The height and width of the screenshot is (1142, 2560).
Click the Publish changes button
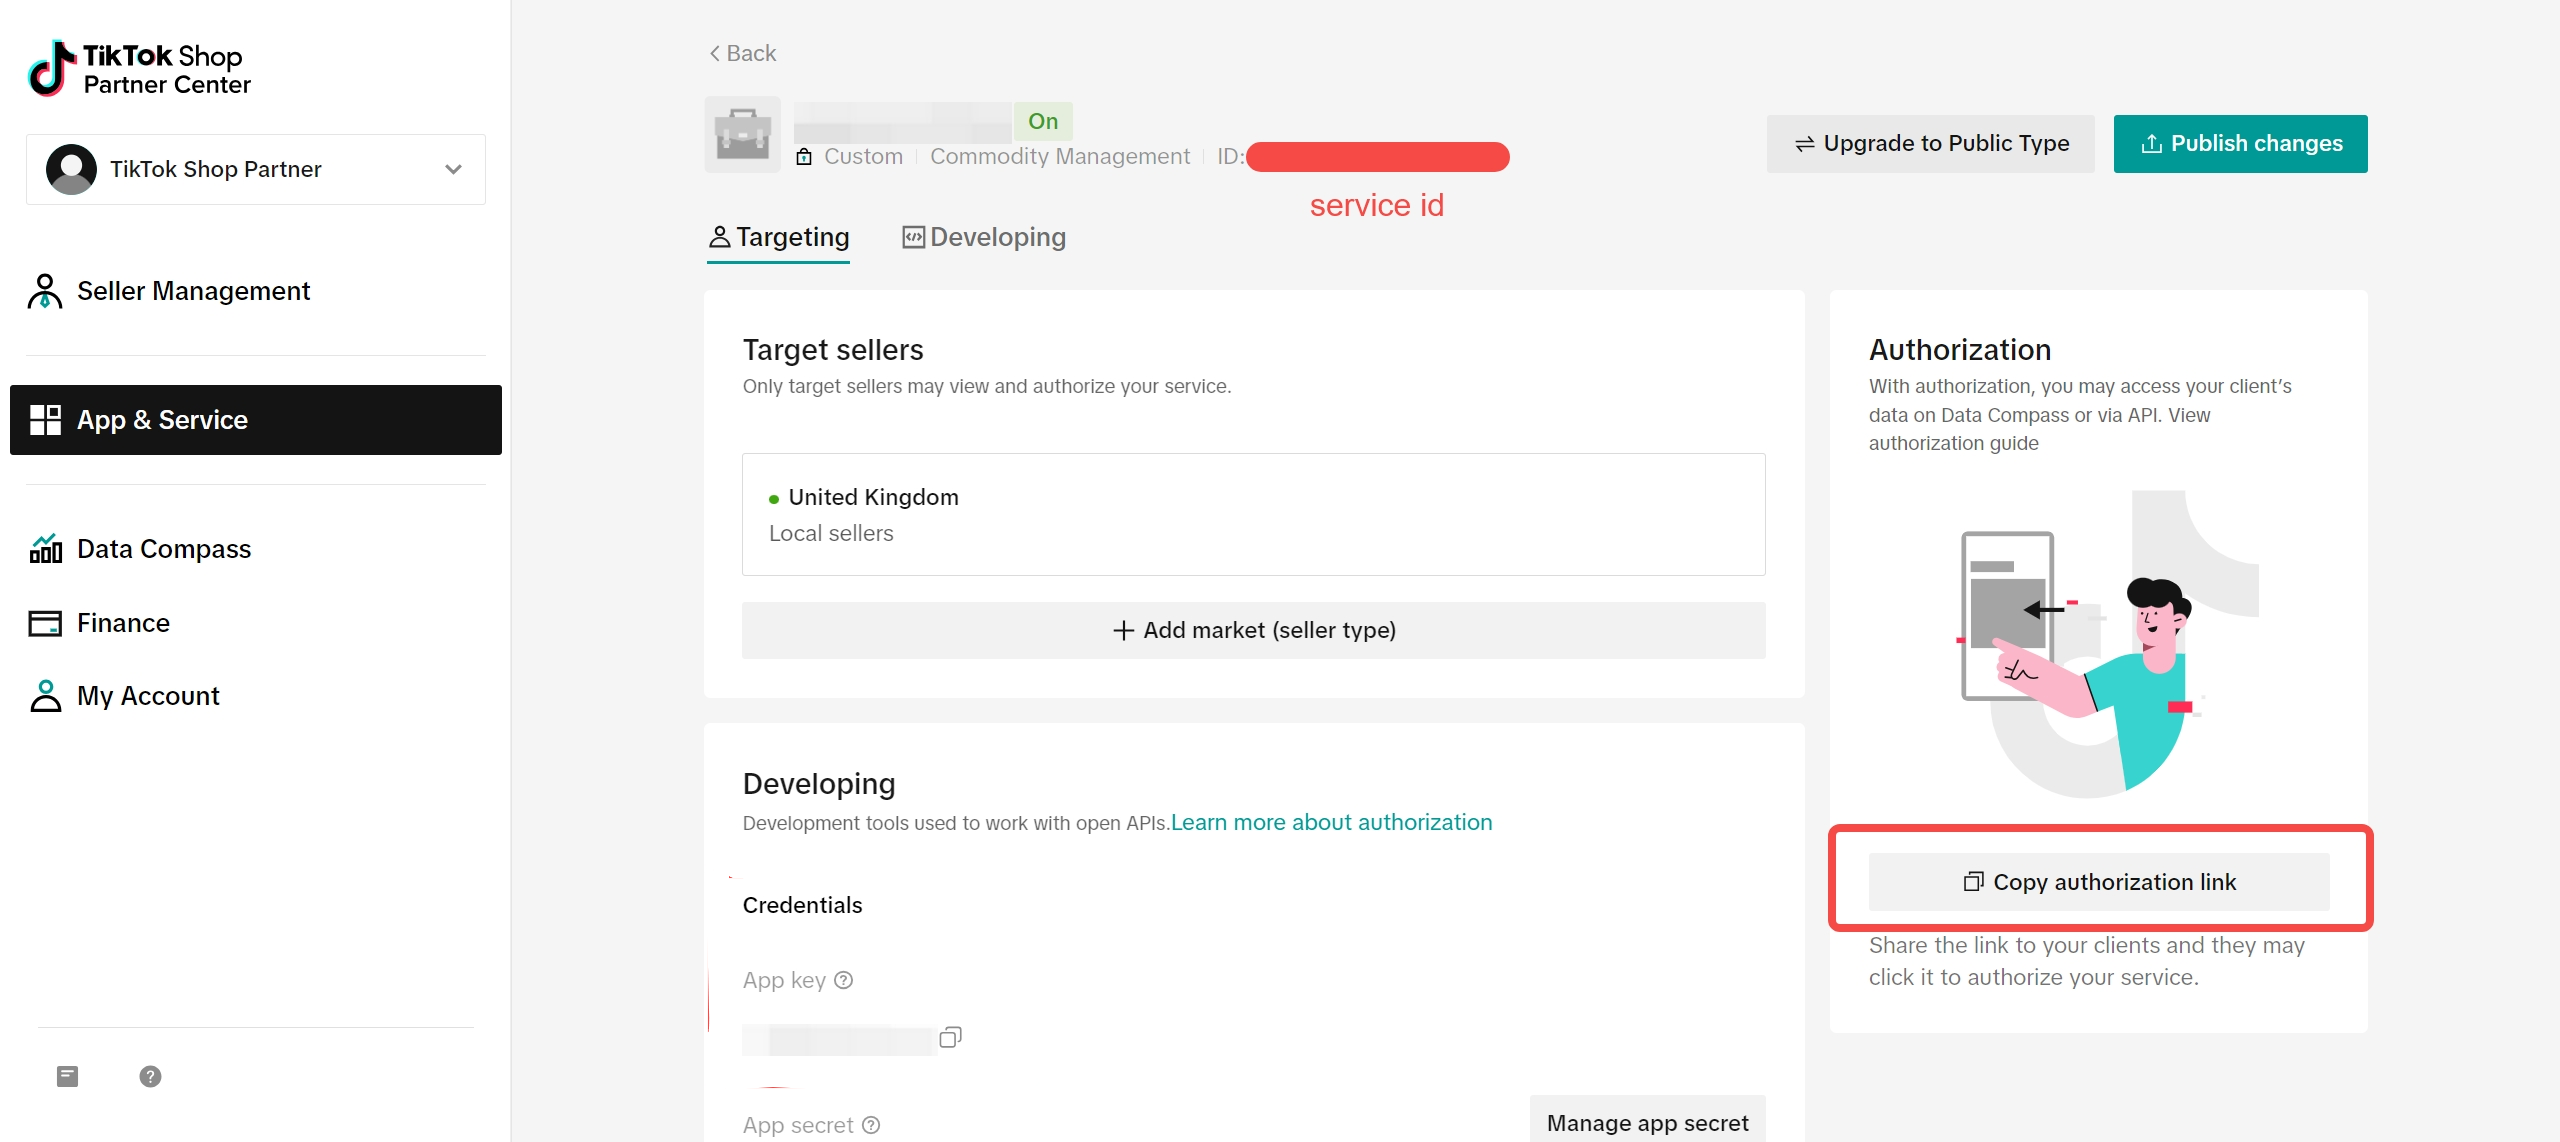tap(2240, 144)
